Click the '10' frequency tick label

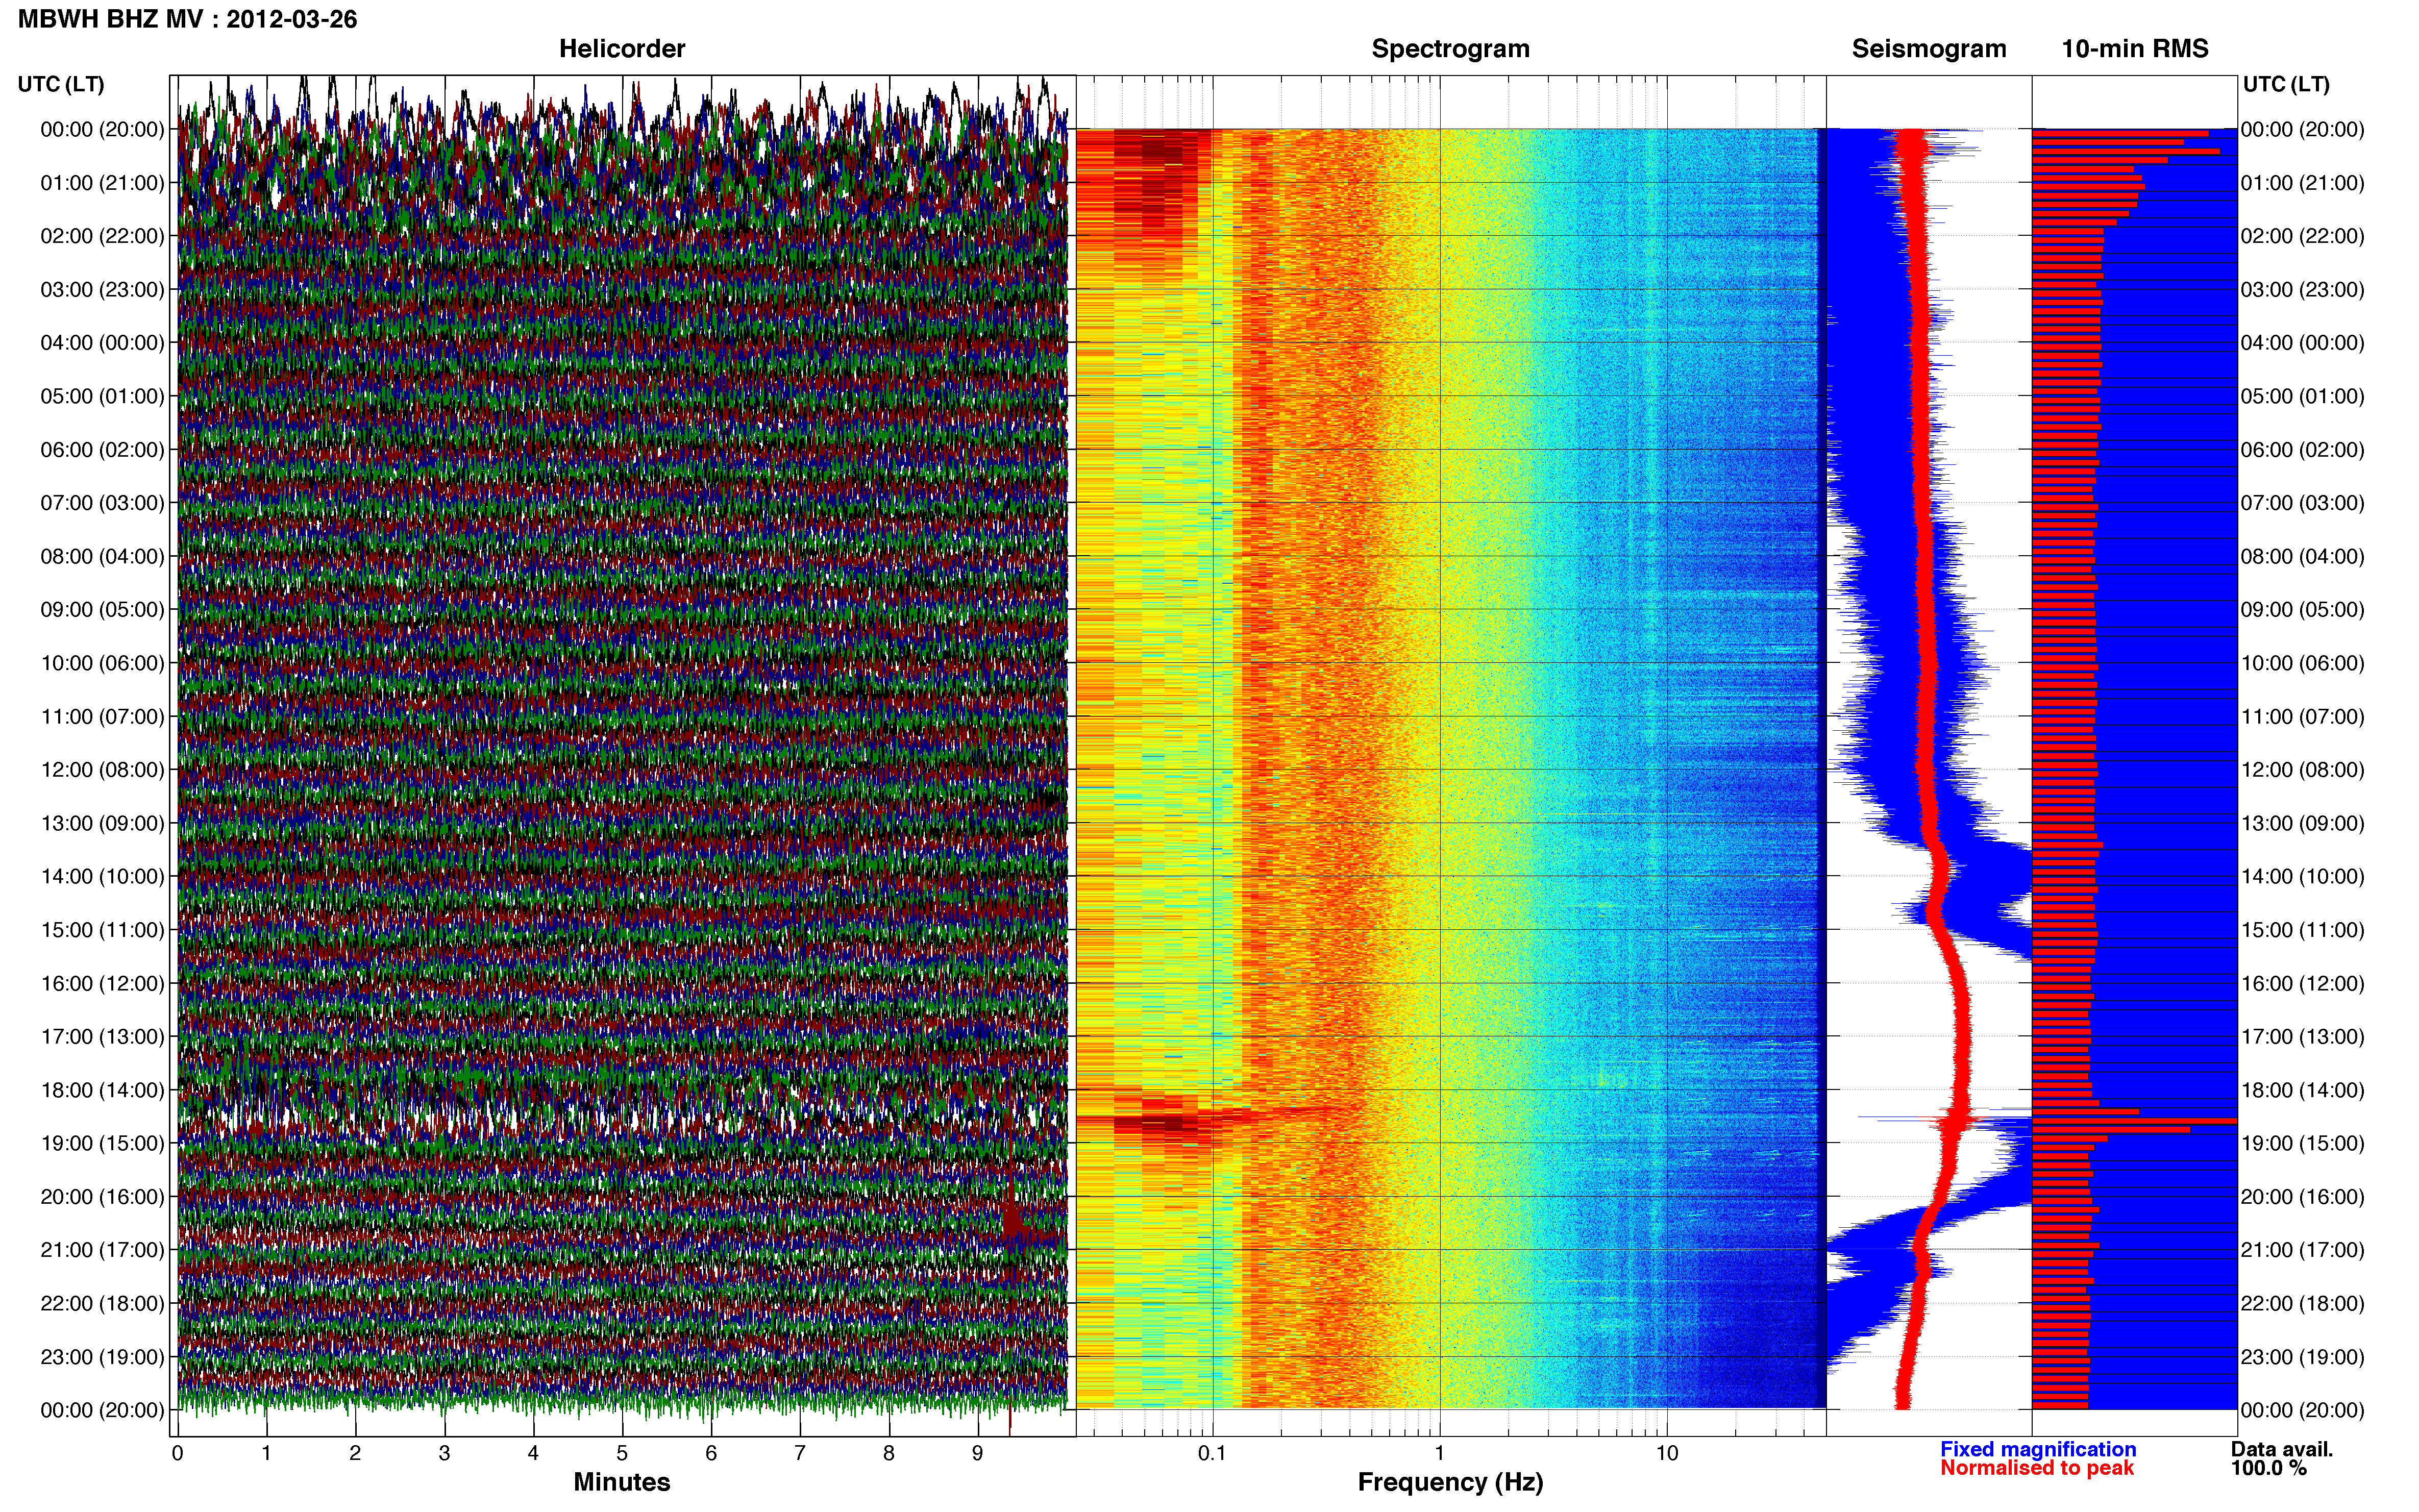point(1667,1453)
